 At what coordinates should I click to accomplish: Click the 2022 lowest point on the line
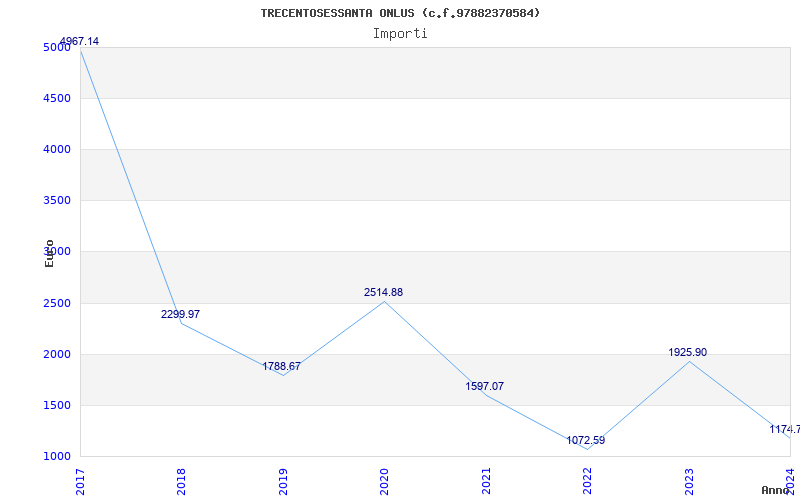[x=587, y=449]
